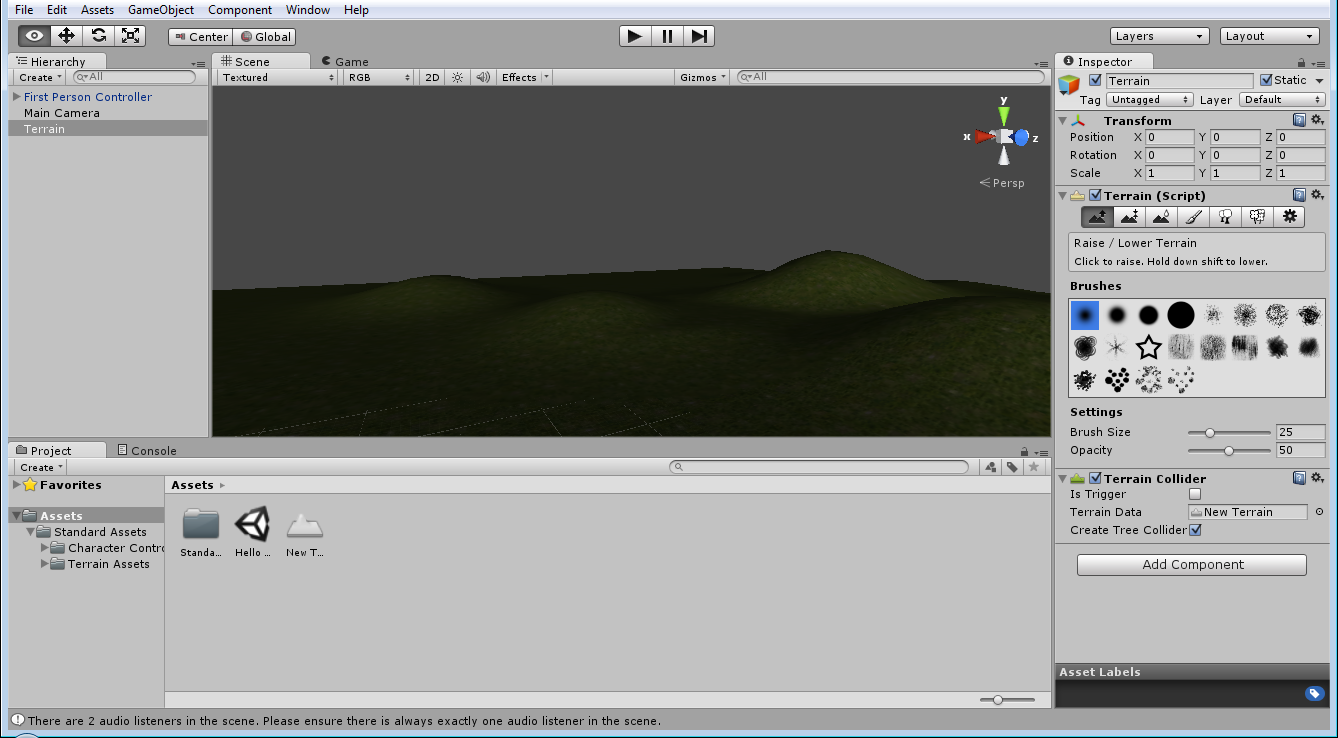Click the Terrain name input field
Image resolution: width=1338 pixels, height=738 pixels.
click(x=1179, y=80)
